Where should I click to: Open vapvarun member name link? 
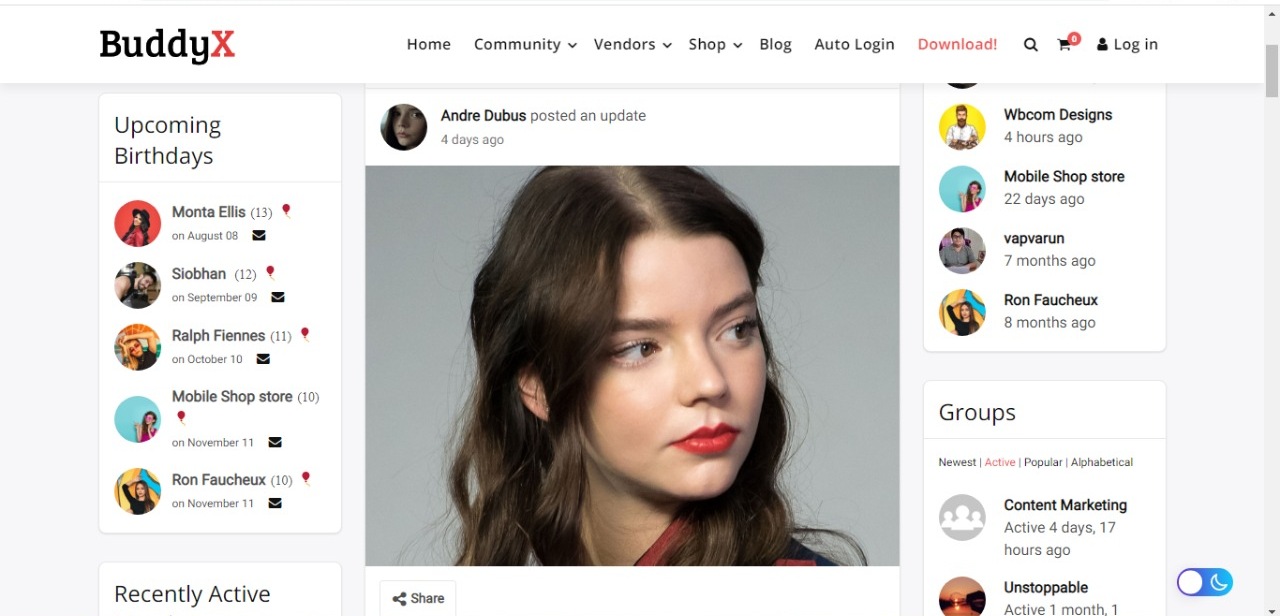pos(1034,238)
